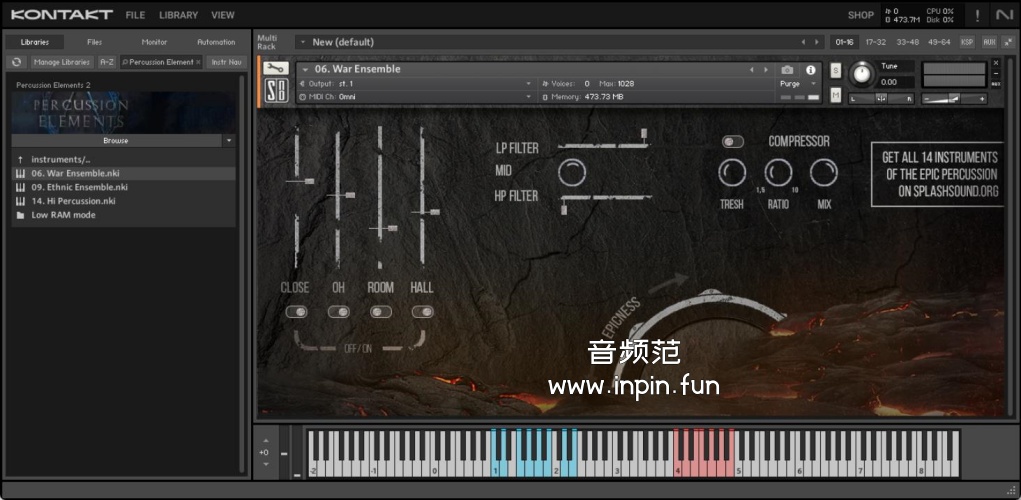This screenshot has width=1021, height=500.
Task: Open the Purge dropdown menu
Action: click(x=798, y=84)
